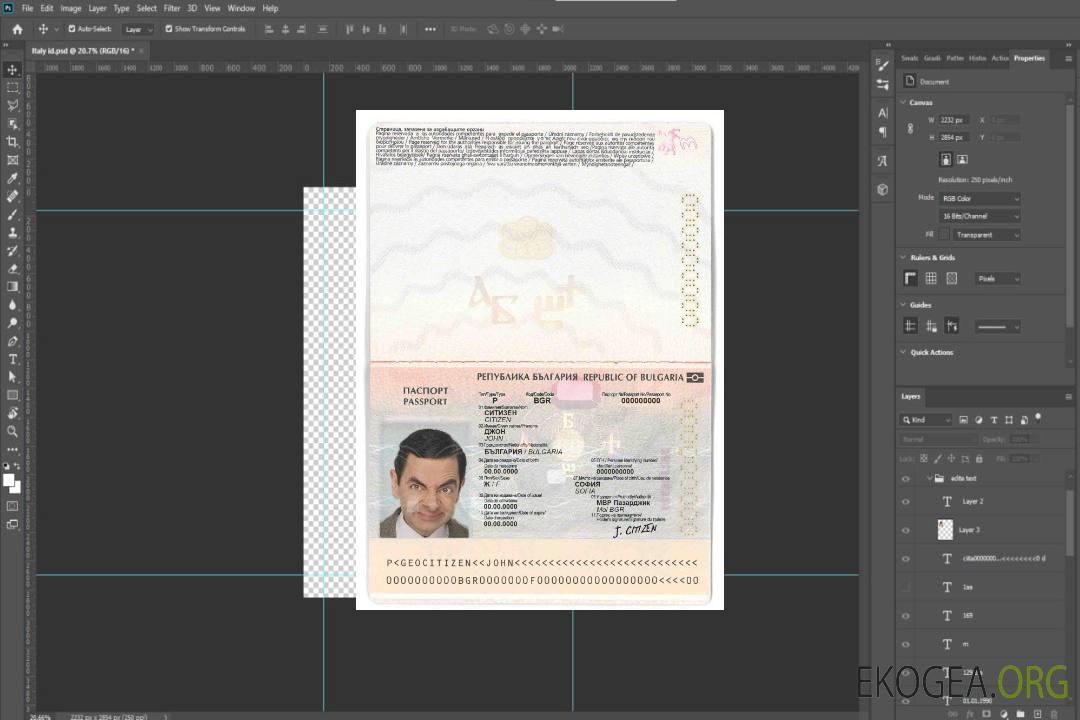
Task: Open the 3D panel cube icon
Action: click(882, 189)
